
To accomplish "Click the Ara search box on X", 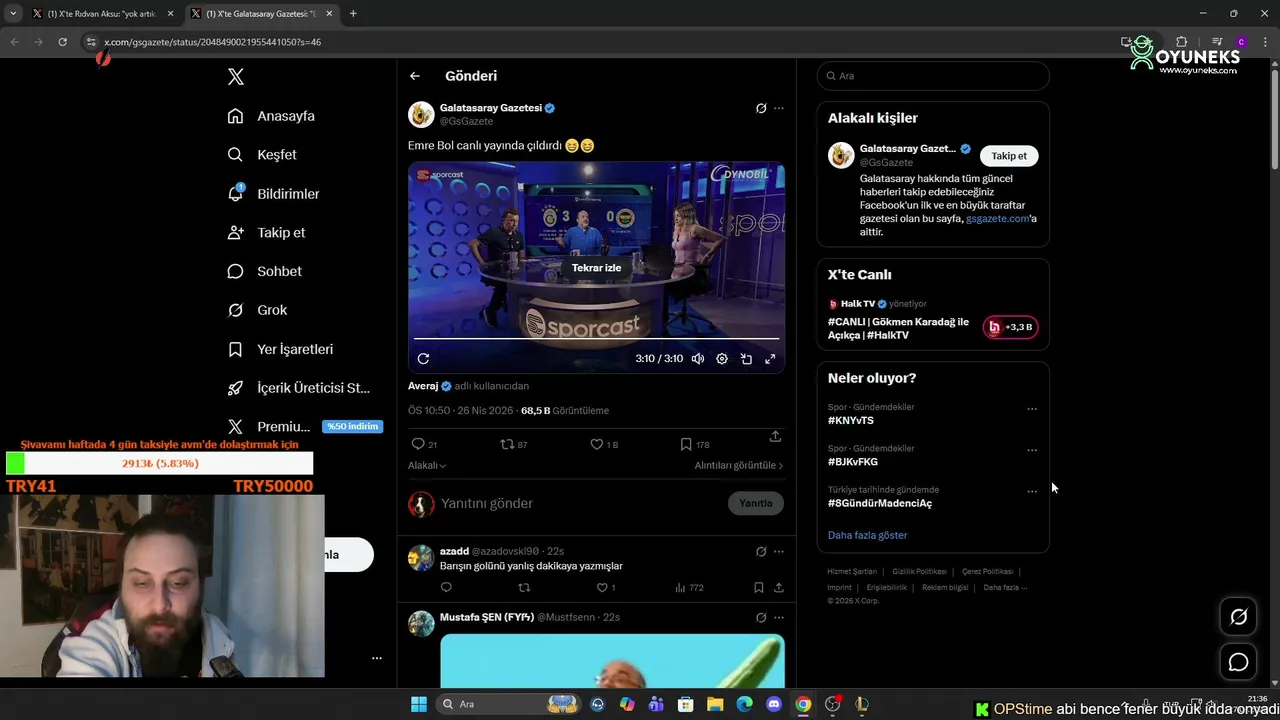I will (x=933, y=76).
